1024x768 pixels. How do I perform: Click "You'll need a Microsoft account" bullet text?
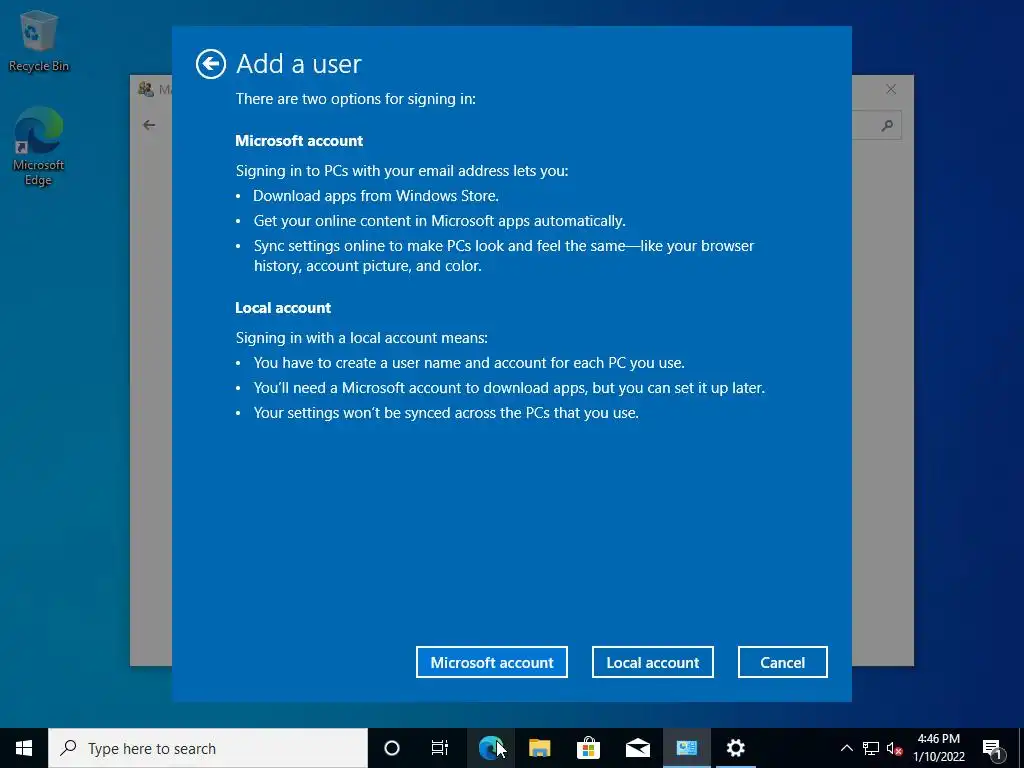[509, 388]
